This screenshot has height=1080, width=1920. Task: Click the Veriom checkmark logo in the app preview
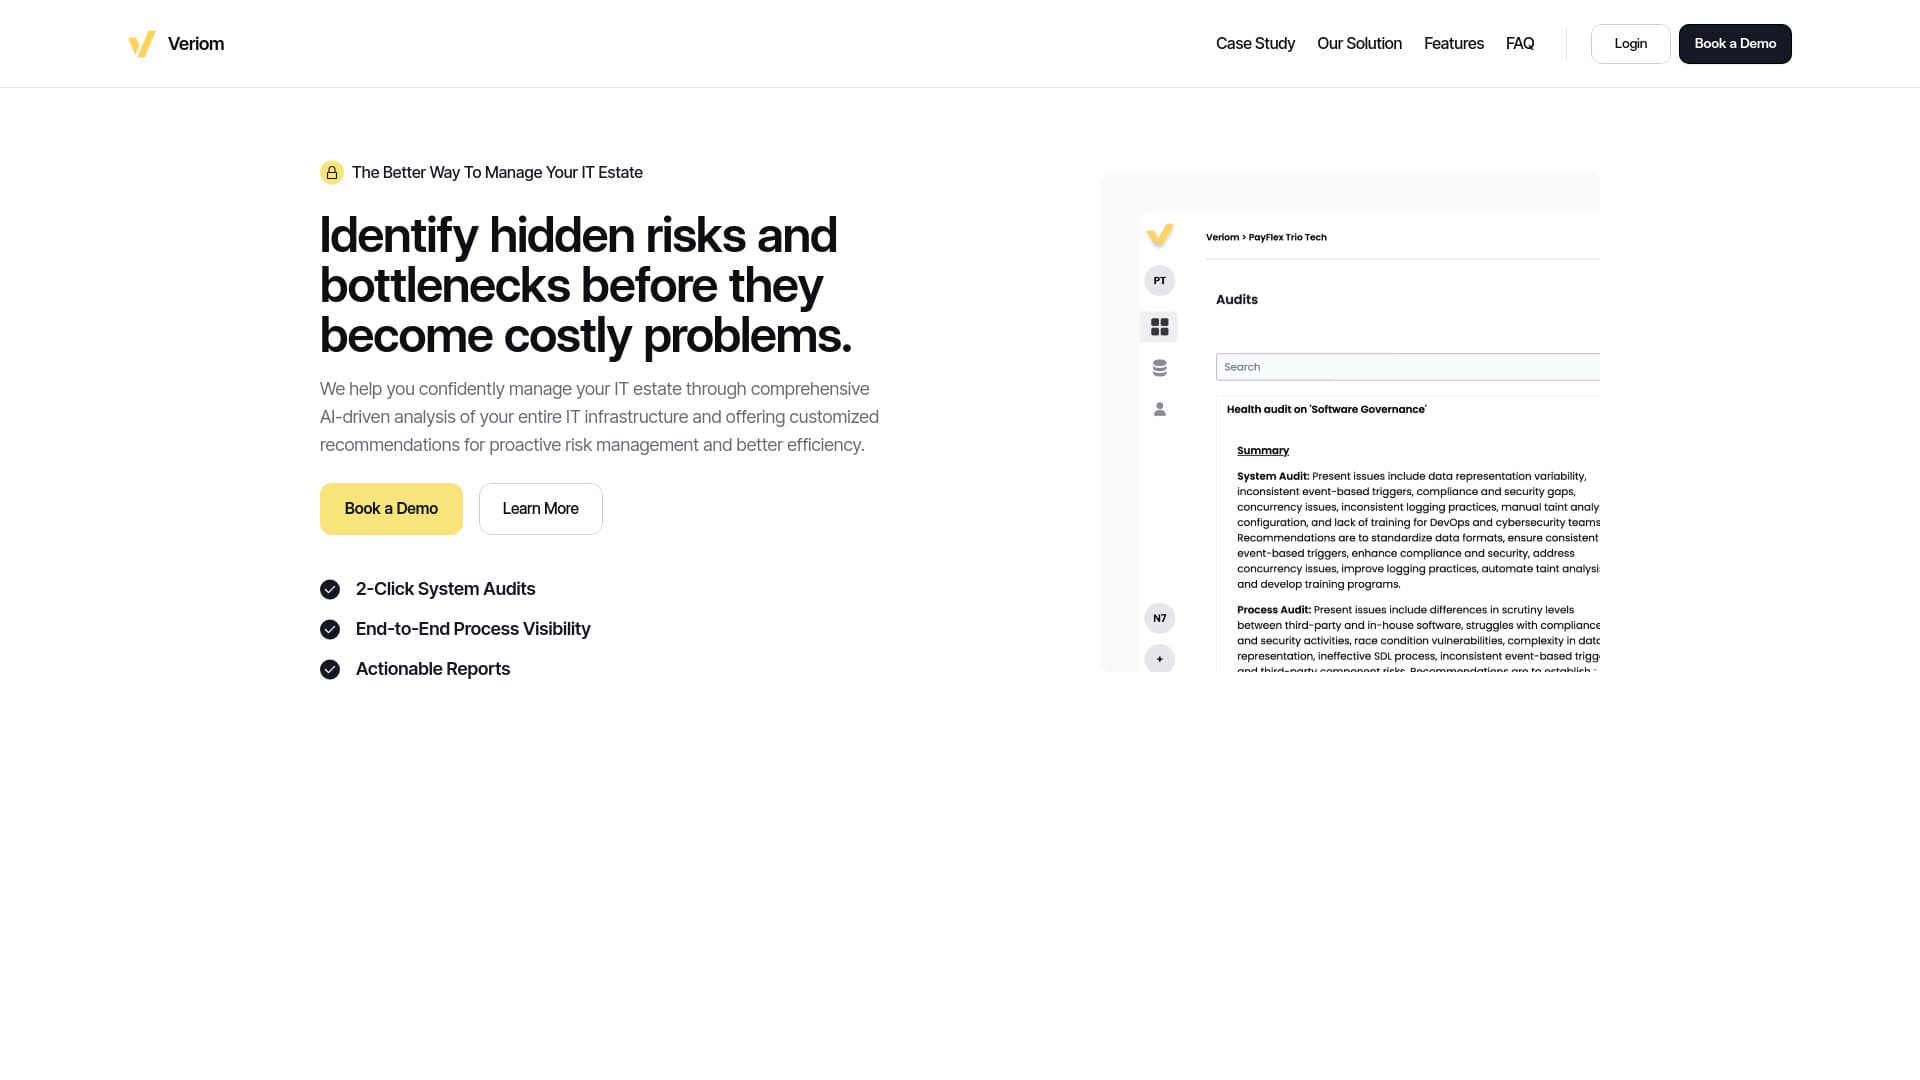1159,236
